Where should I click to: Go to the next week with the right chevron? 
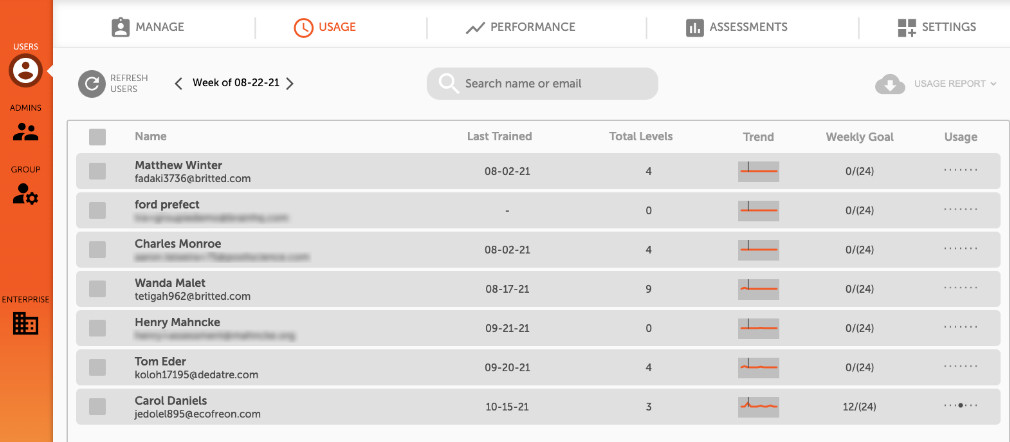(290, 83)
